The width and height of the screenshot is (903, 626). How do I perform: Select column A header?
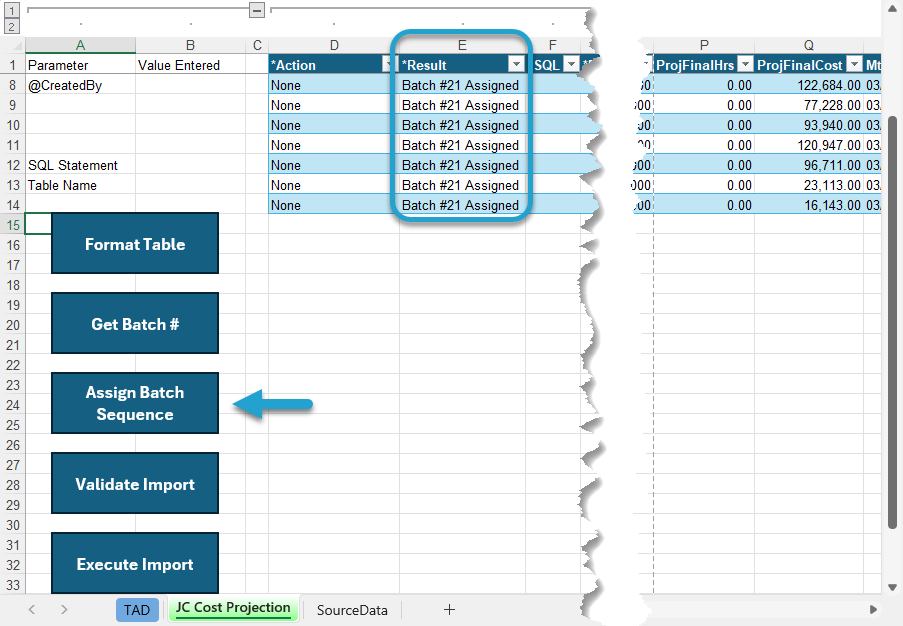(81, 45)
